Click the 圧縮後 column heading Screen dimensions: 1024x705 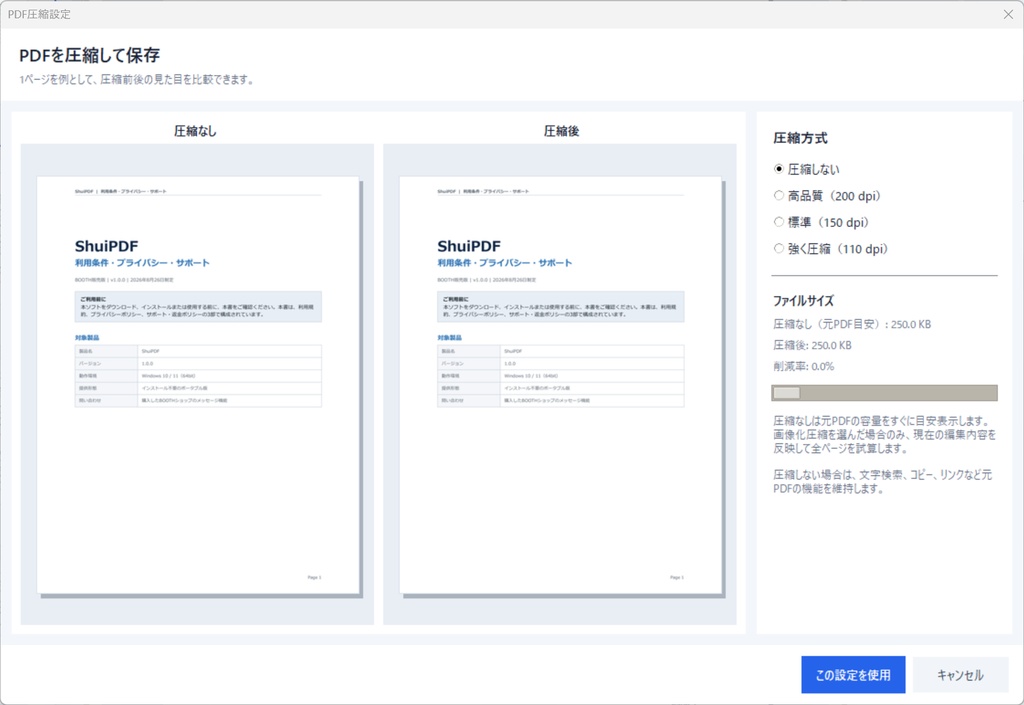[x=561, y=131]
